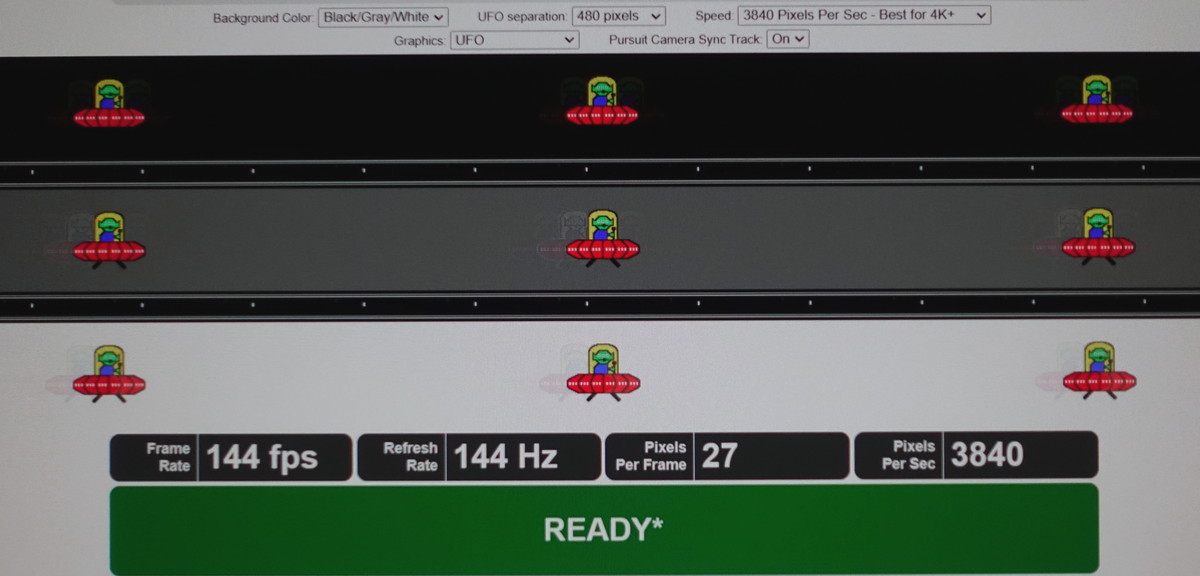Click the left UFO on white background
Image resolution: width=1200 pixels, height=576 pixels.
coord(109,374)
